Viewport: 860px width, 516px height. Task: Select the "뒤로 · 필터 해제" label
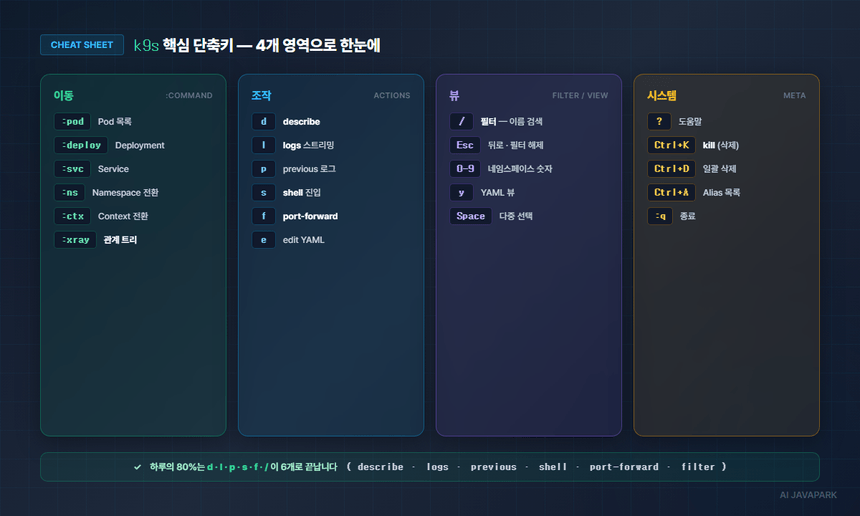(516, 145)
